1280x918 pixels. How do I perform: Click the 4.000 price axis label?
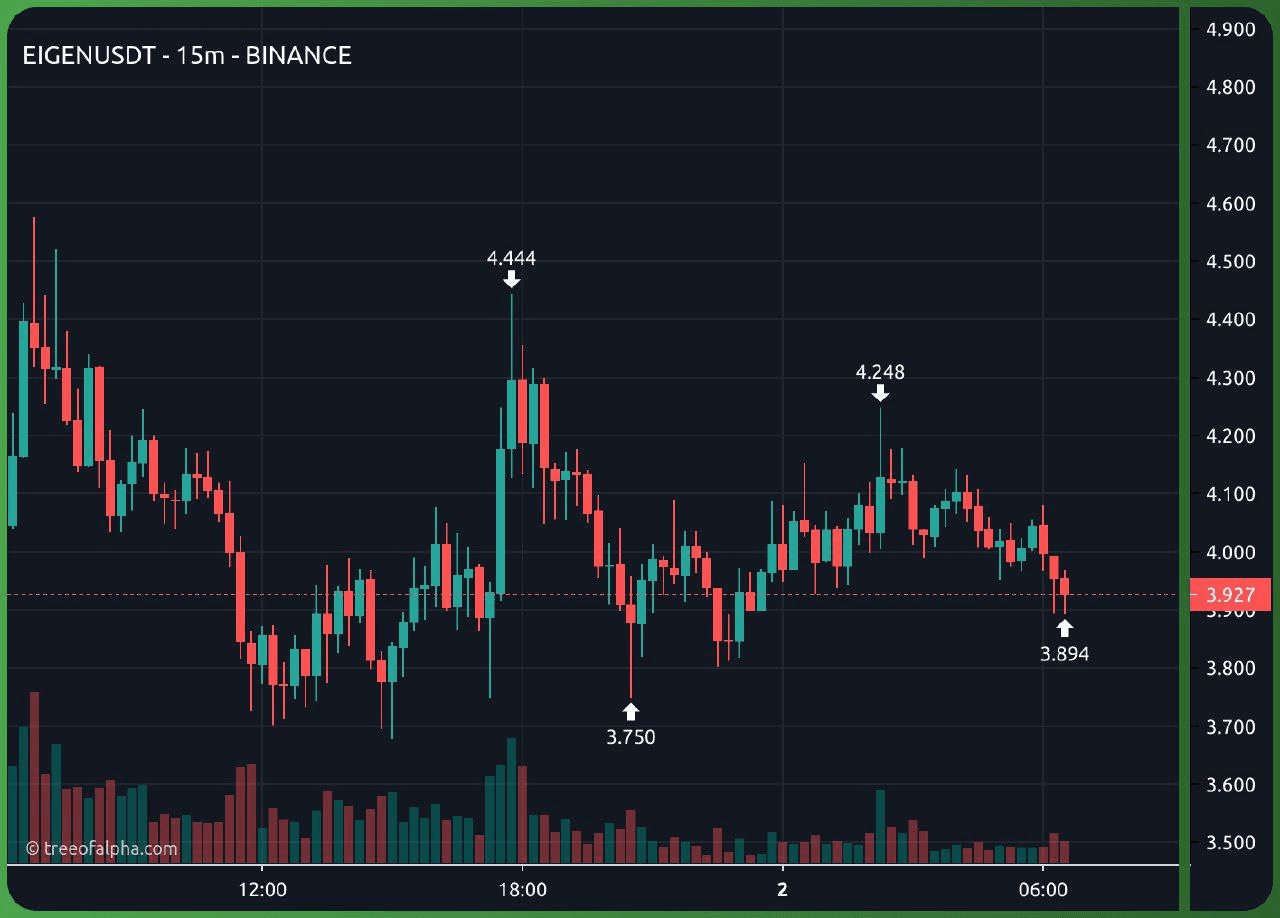click(x=1231, y=552)
